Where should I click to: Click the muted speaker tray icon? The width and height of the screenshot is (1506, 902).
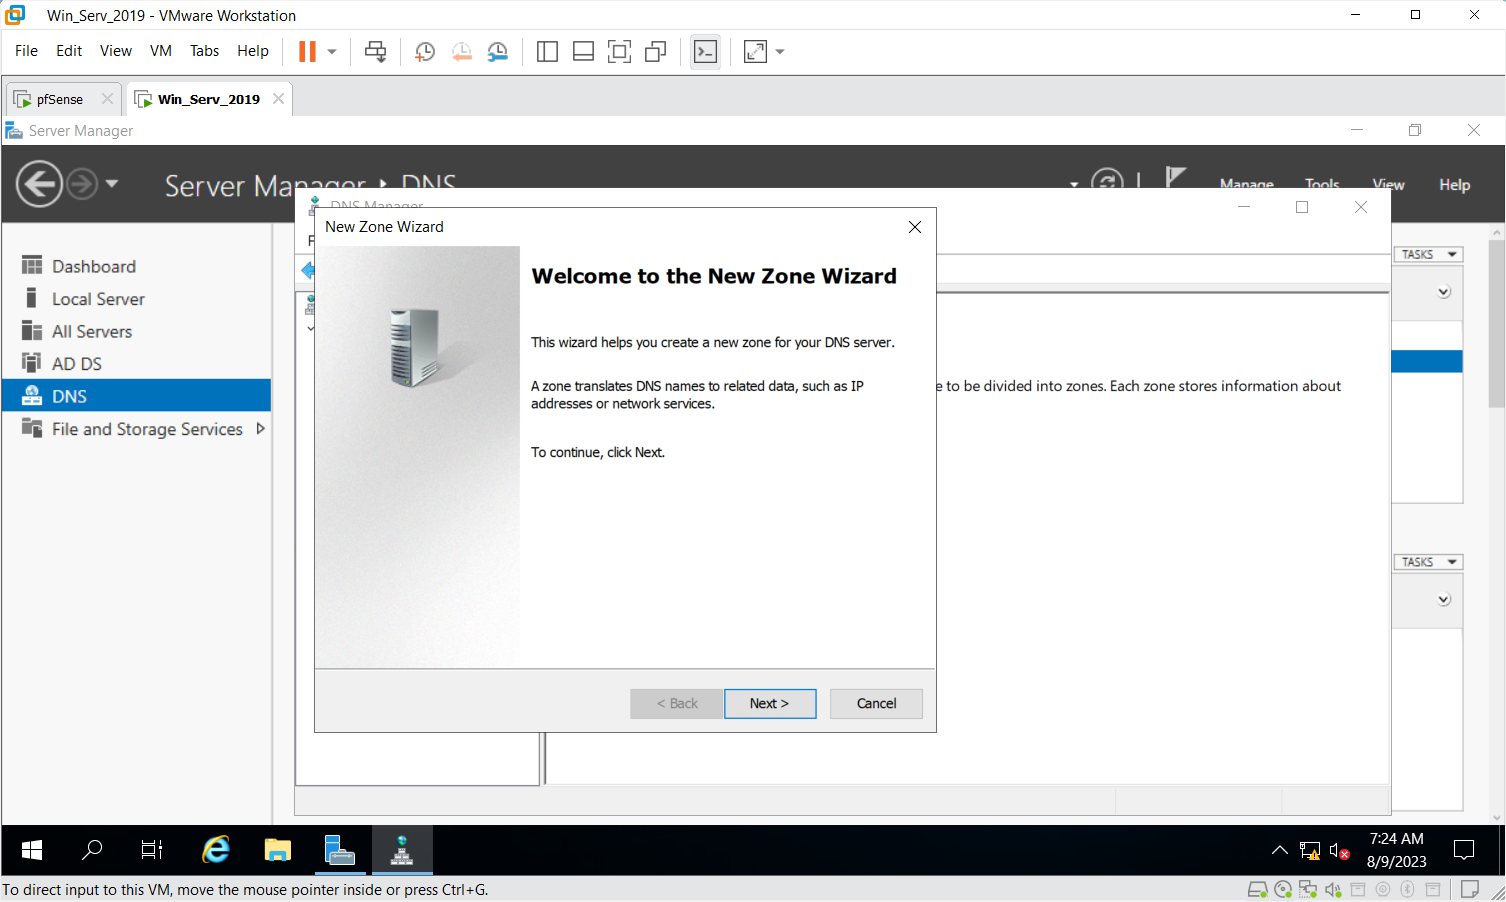coord(1340,851)
